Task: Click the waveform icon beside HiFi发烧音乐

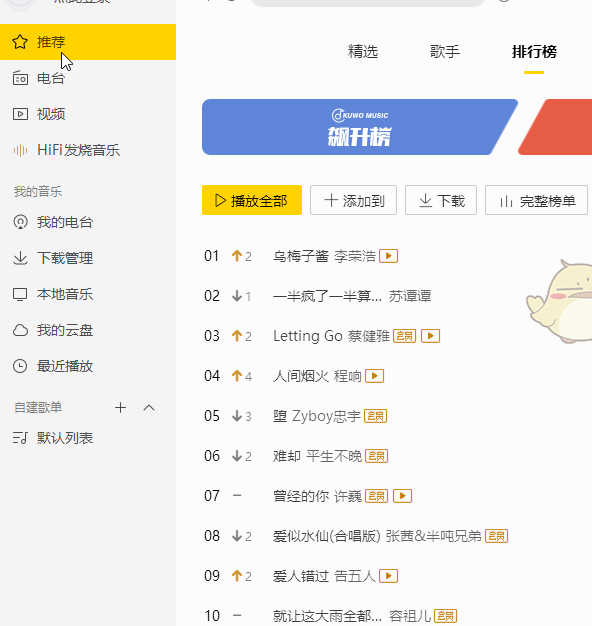Action: [20, 150]
